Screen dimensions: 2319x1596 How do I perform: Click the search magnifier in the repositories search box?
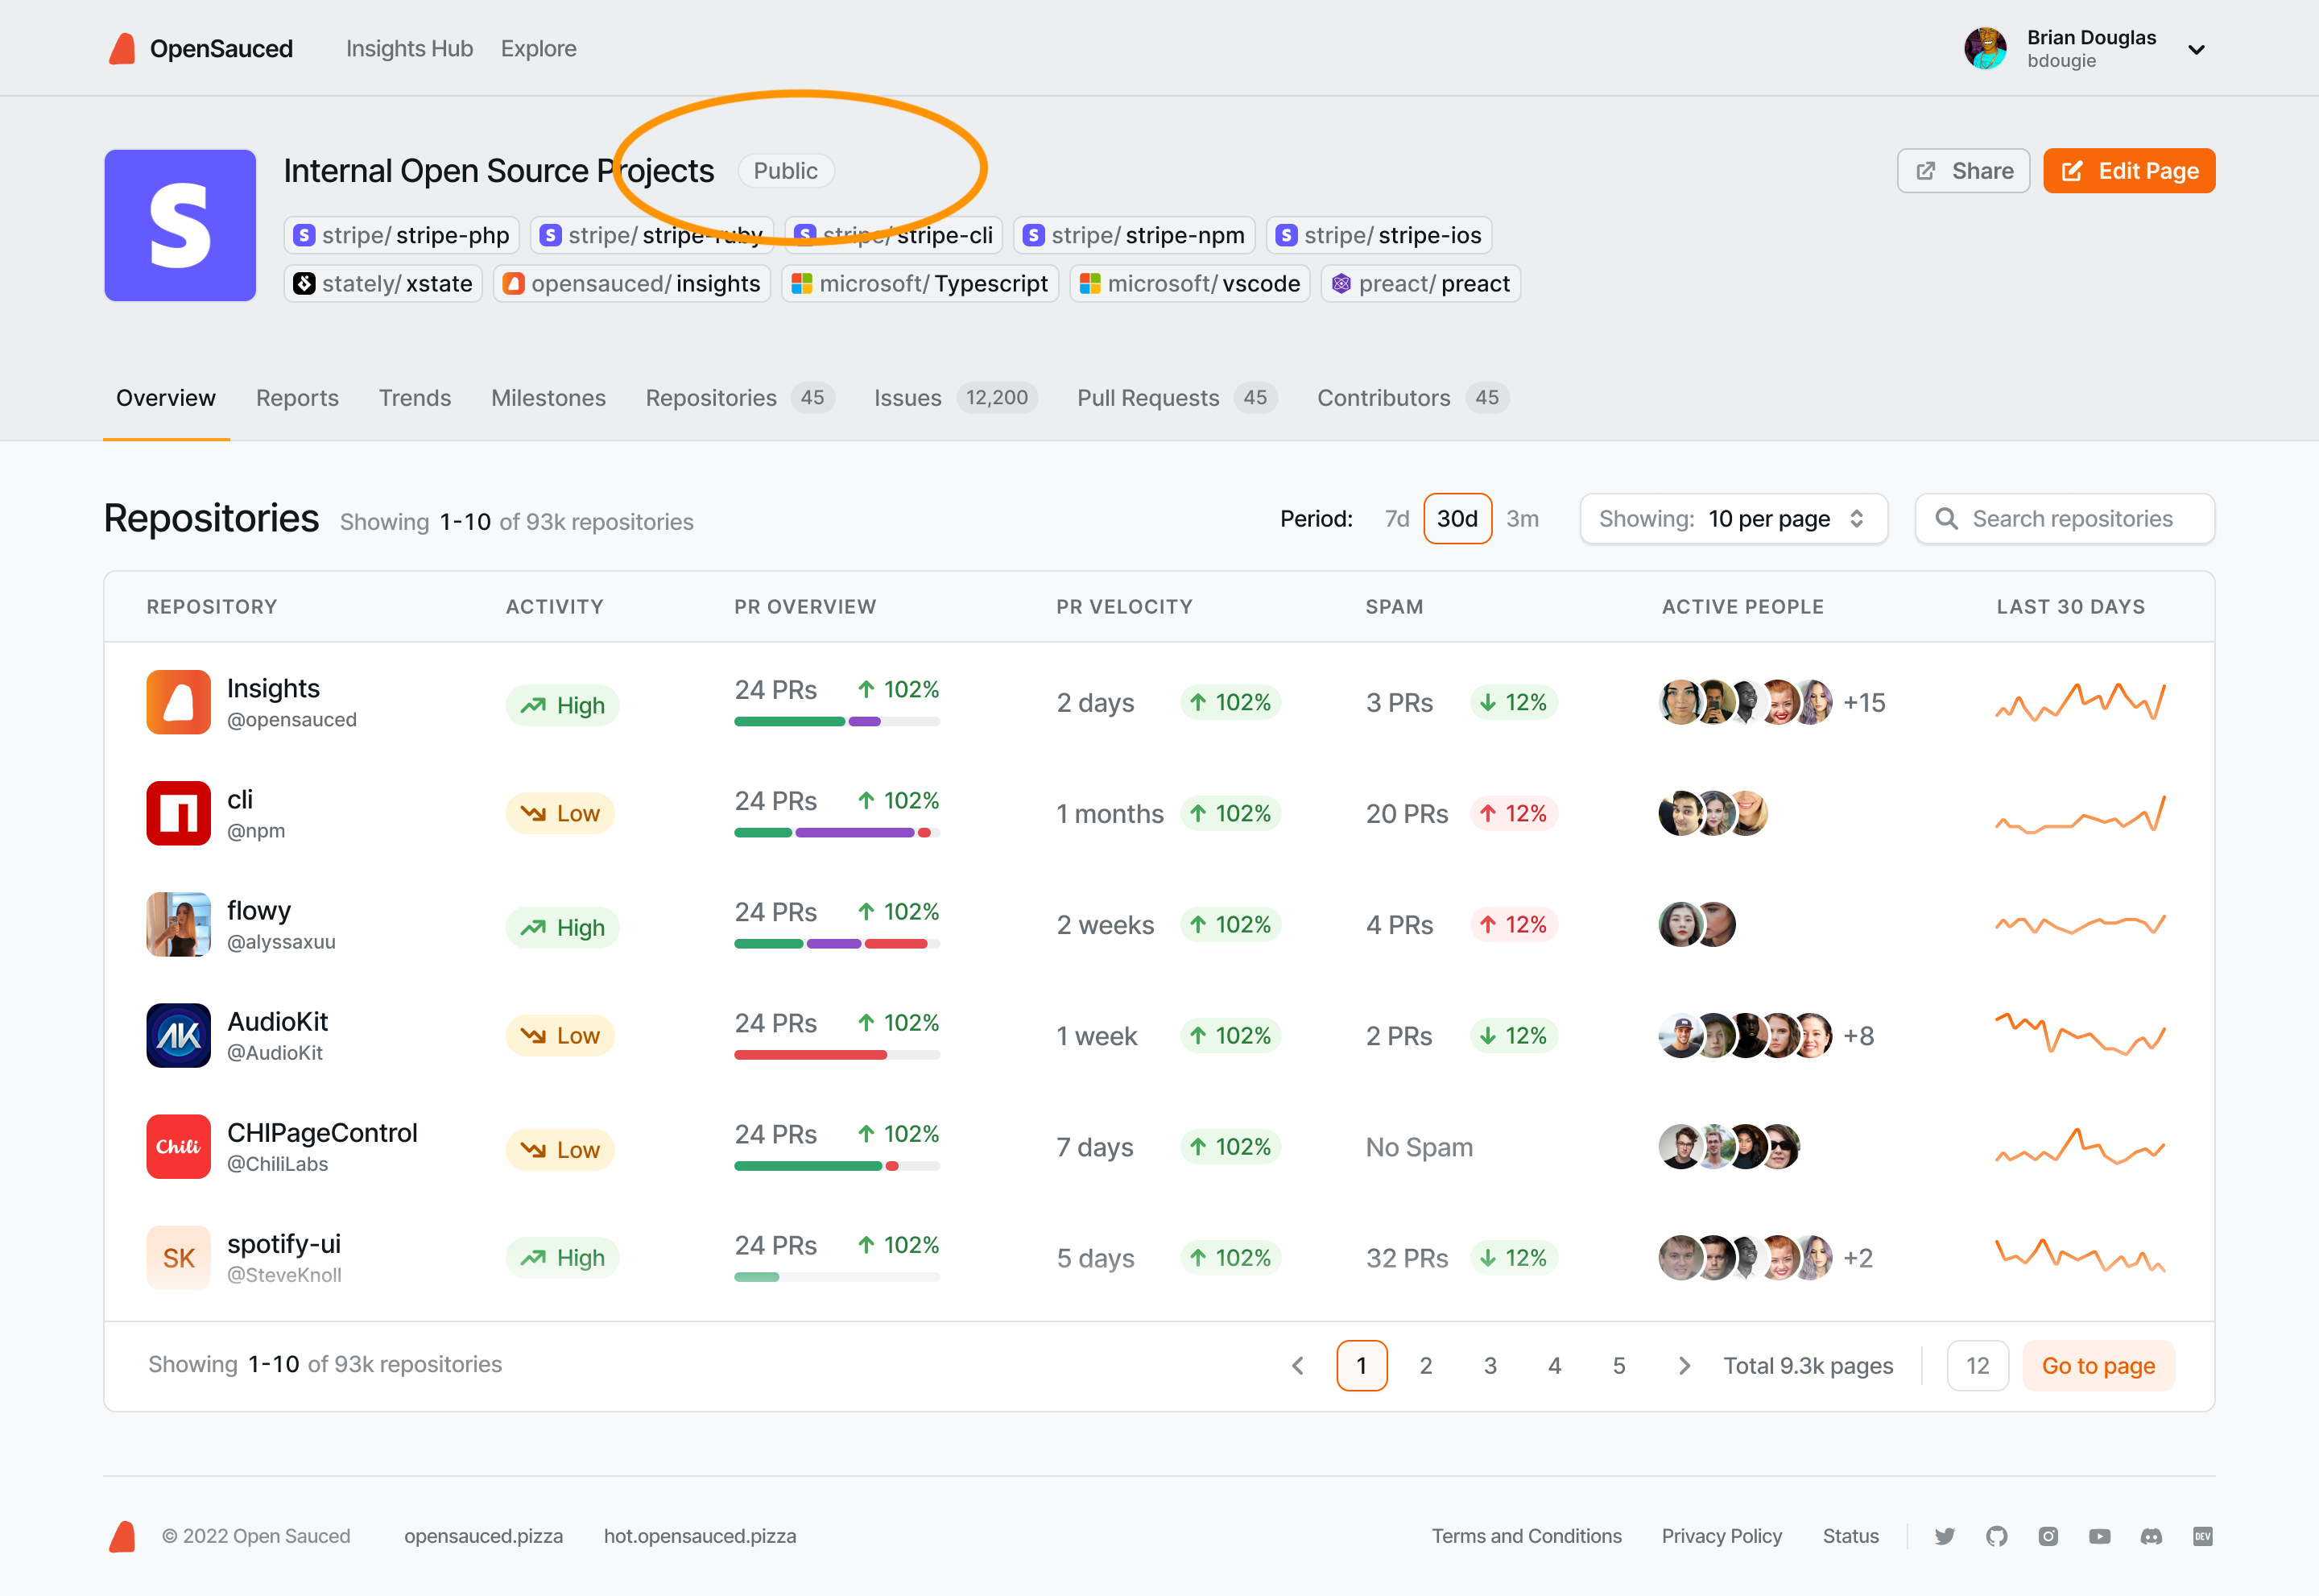pyautogui.click(x=1947, y=518)
